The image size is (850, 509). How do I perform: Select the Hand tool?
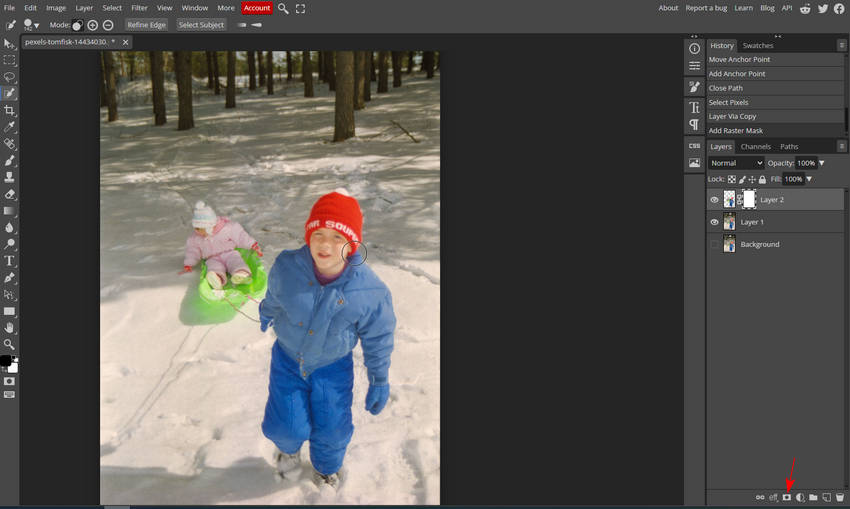pyautogui.click(x=9, y=327)
